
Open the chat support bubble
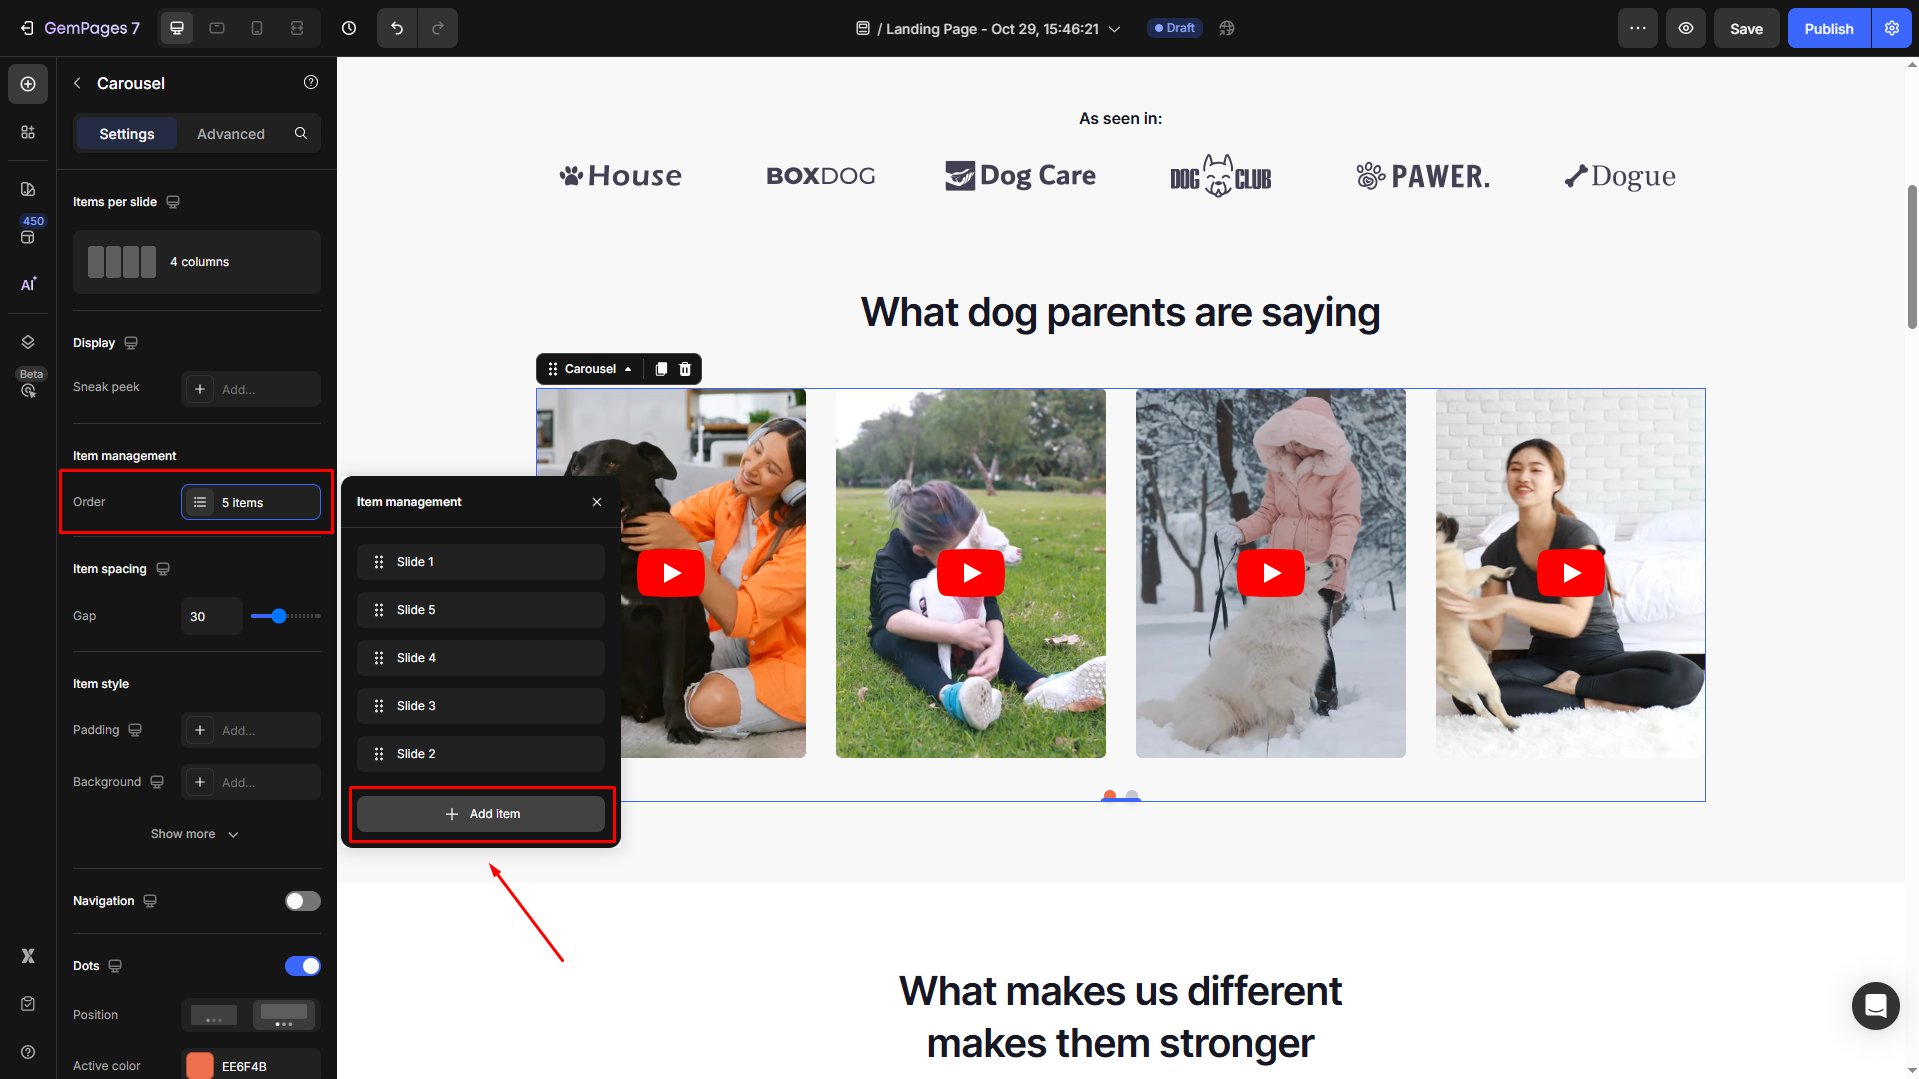[1875, 1005]
